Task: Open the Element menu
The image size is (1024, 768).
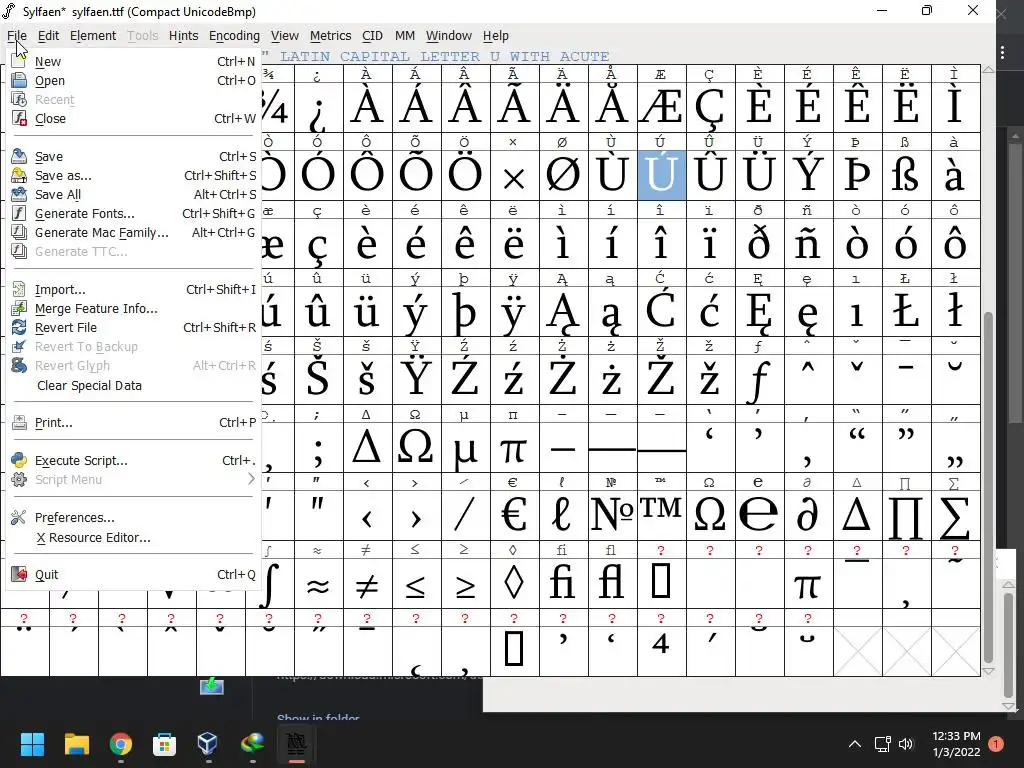Action: [x=93, y=36]
